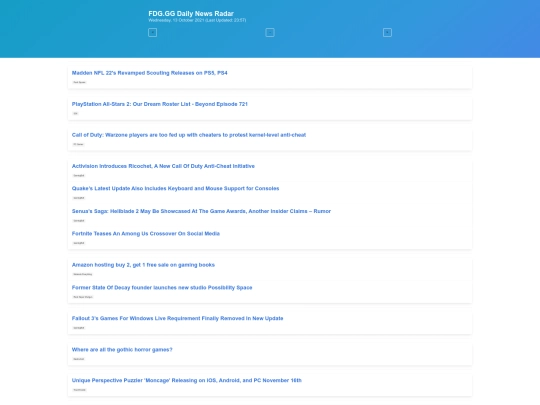This screenshot has height=405, width=540.
Task: Click the source tag under the Moncage headline
Action: (80, 390)
